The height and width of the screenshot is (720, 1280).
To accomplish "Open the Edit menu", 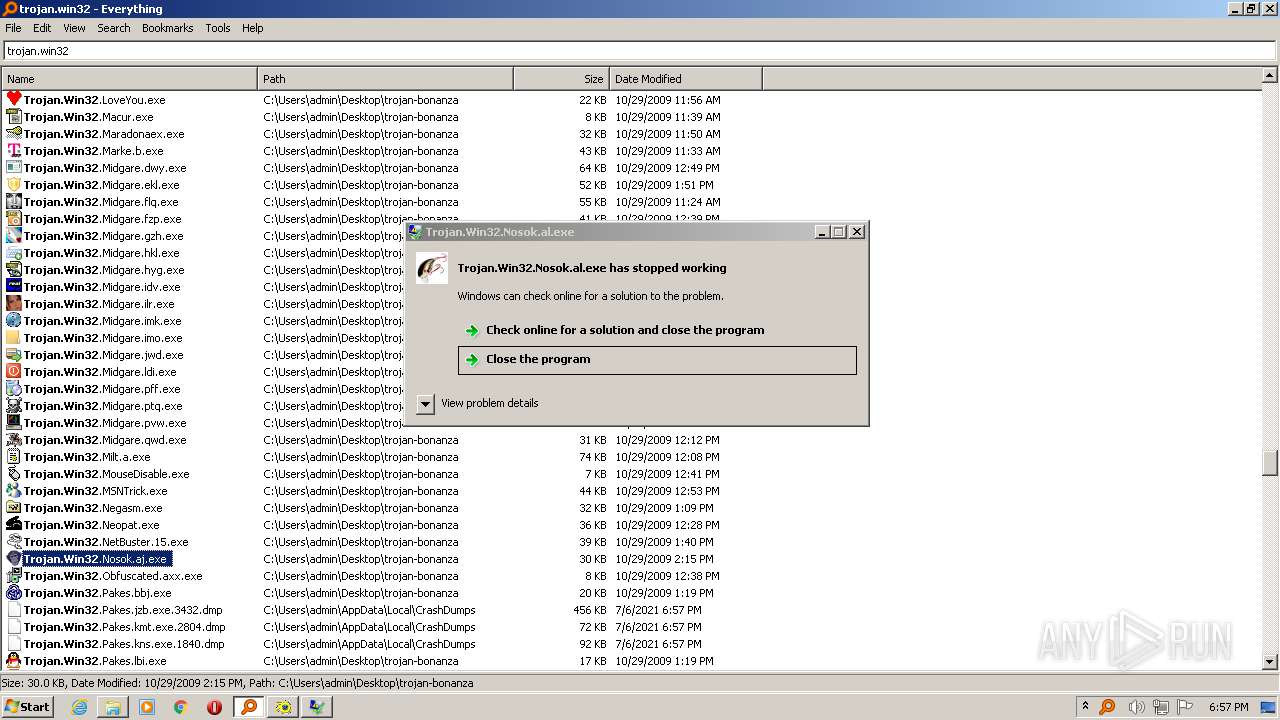I will (x=42, y=28).
